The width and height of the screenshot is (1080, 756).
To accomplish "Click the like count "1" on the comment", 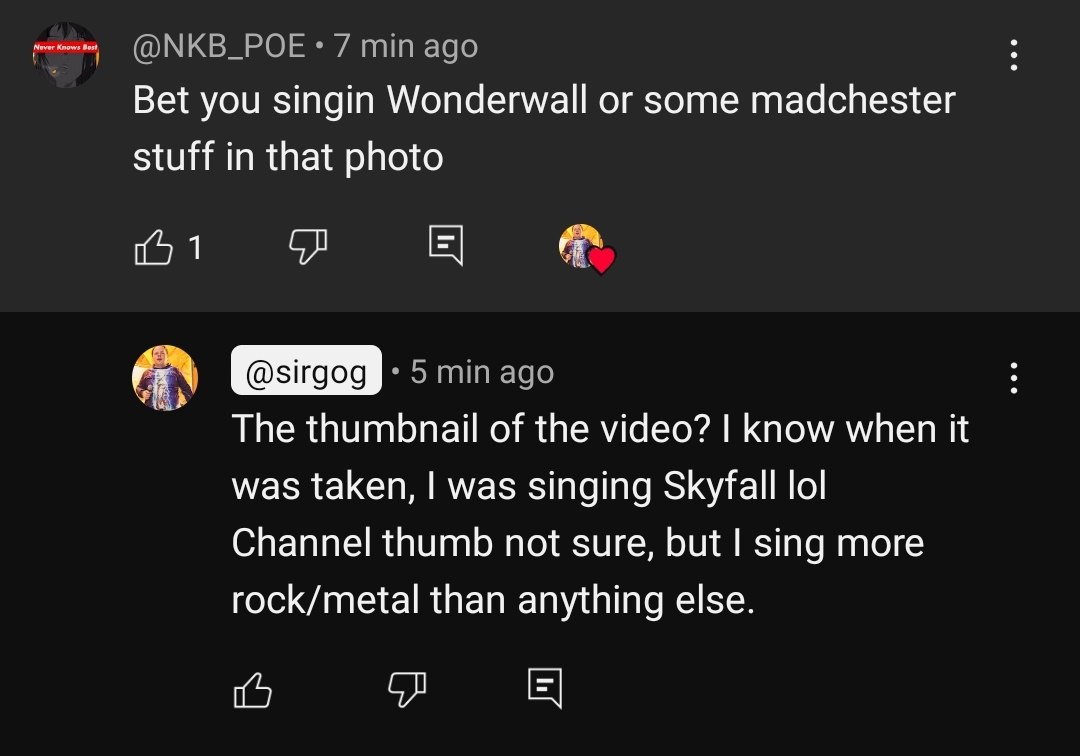I will 195,246.
